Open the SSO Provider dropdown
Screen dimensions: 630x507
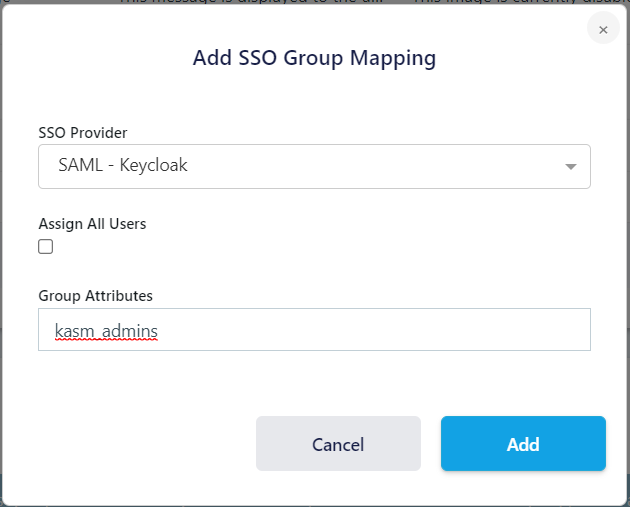(x=314, y=166)
